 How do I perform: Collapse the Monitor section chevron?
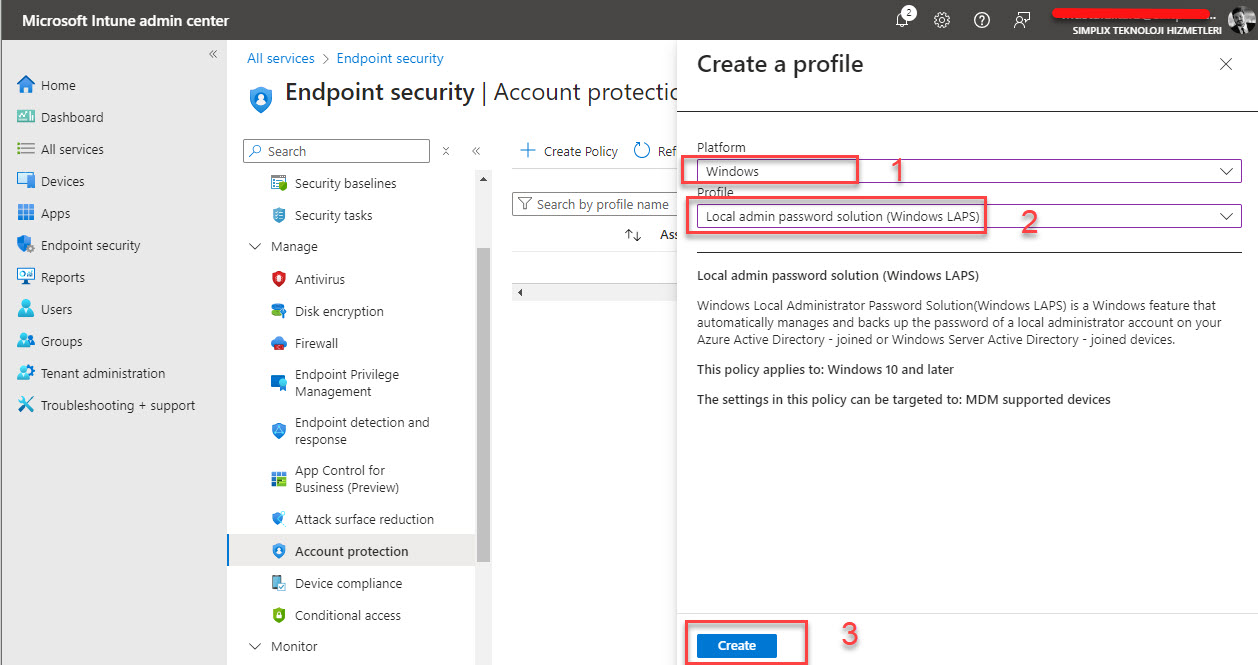(253, 647)
